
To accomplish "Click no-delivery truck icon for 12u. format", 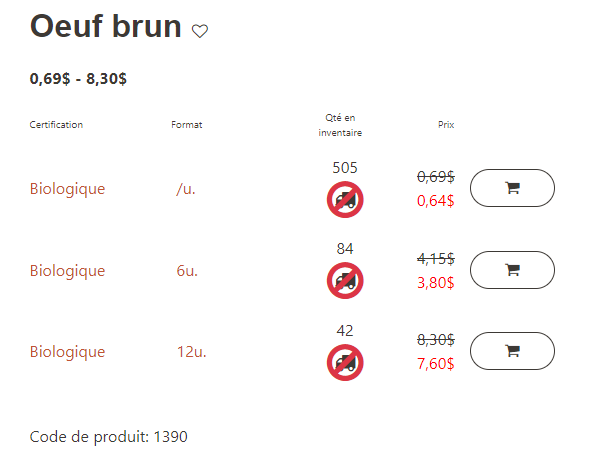I will 345,363.
